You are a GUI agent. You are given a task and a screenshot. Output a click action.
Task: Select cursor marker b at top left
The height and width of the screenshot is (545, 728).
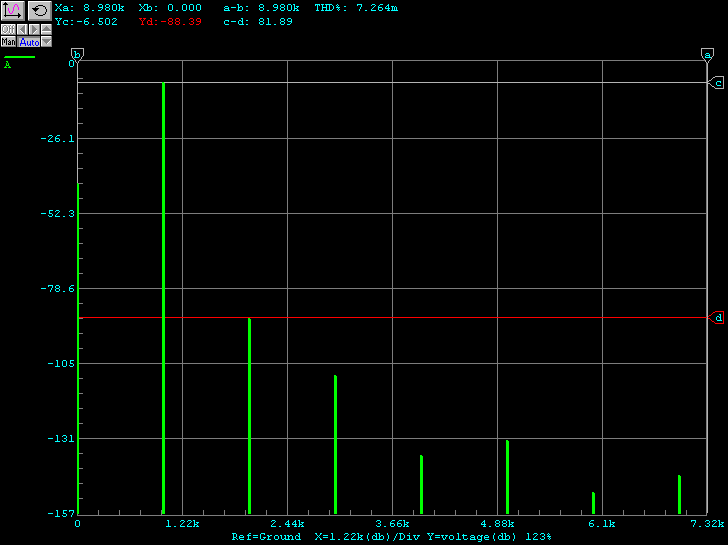(77, 54)
